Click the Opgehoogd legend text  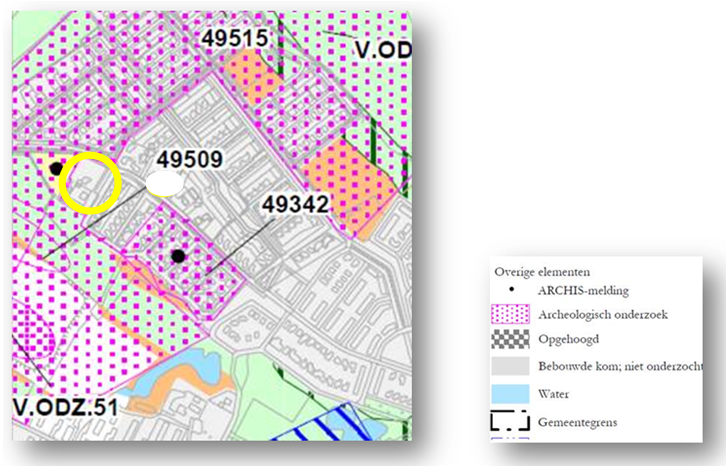[x=569, y=339]
